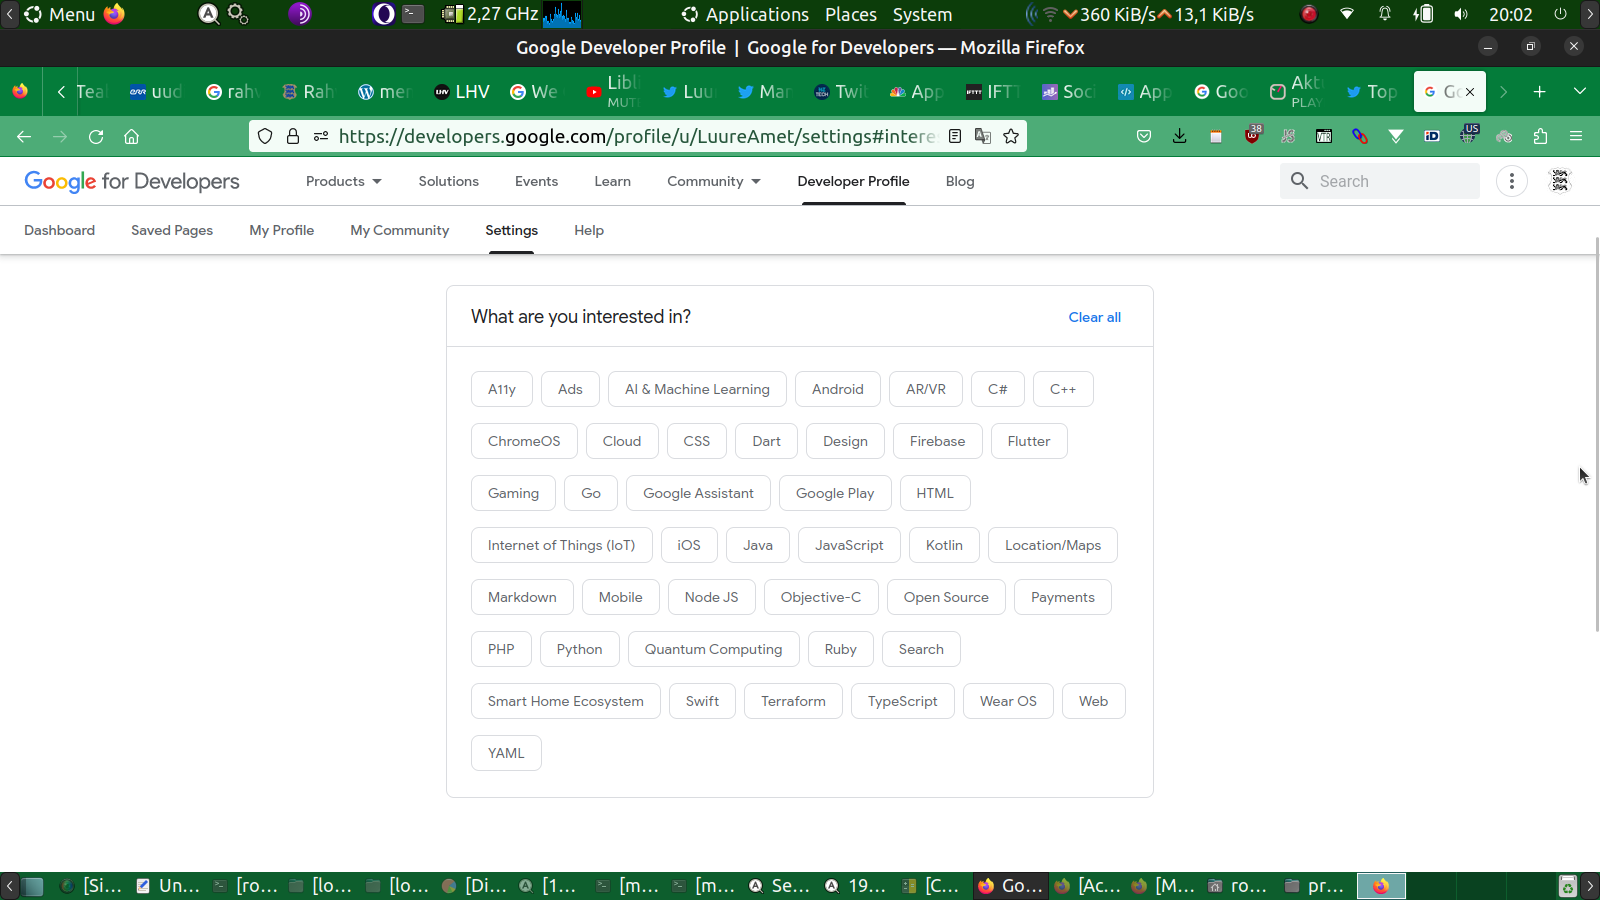Open the terminal launcher in top panel
1600x900 pixels.
pos(413,14)
